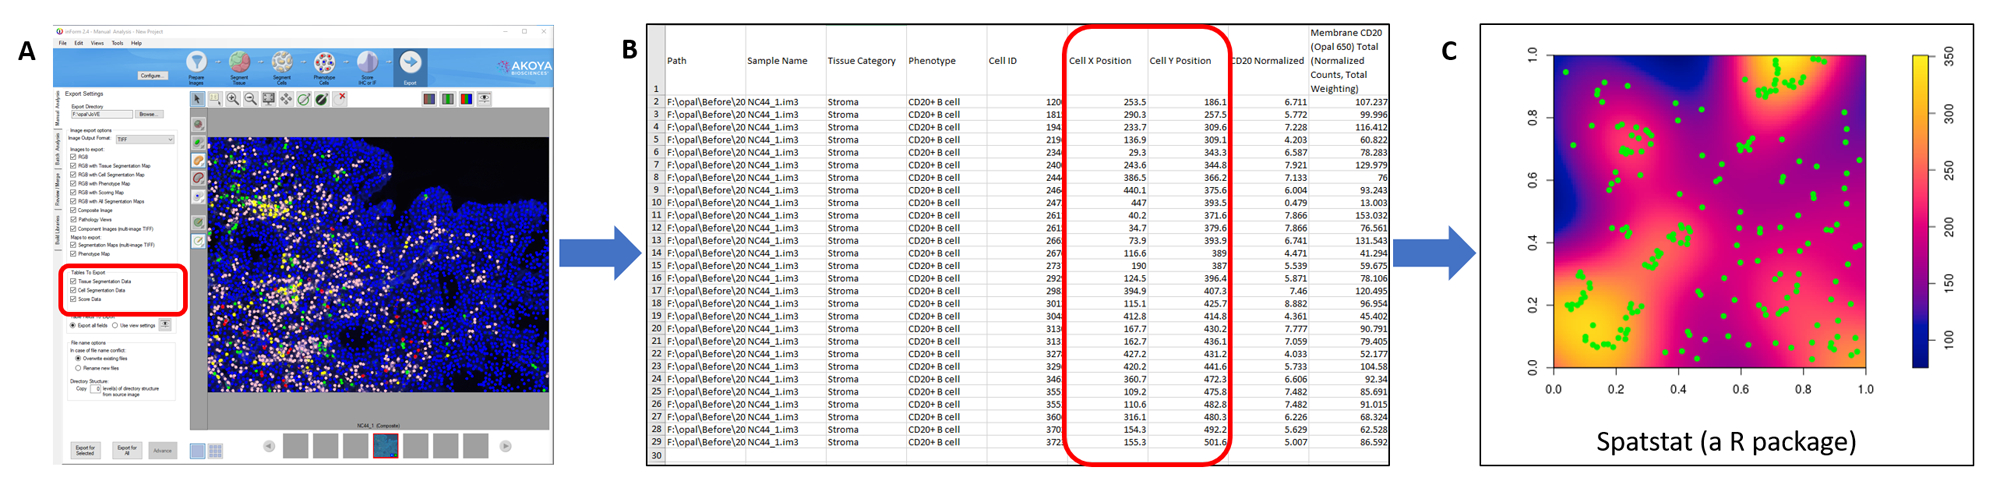Select the Export step arrow icon
The image size is (2000, 492).
point(410,62)
